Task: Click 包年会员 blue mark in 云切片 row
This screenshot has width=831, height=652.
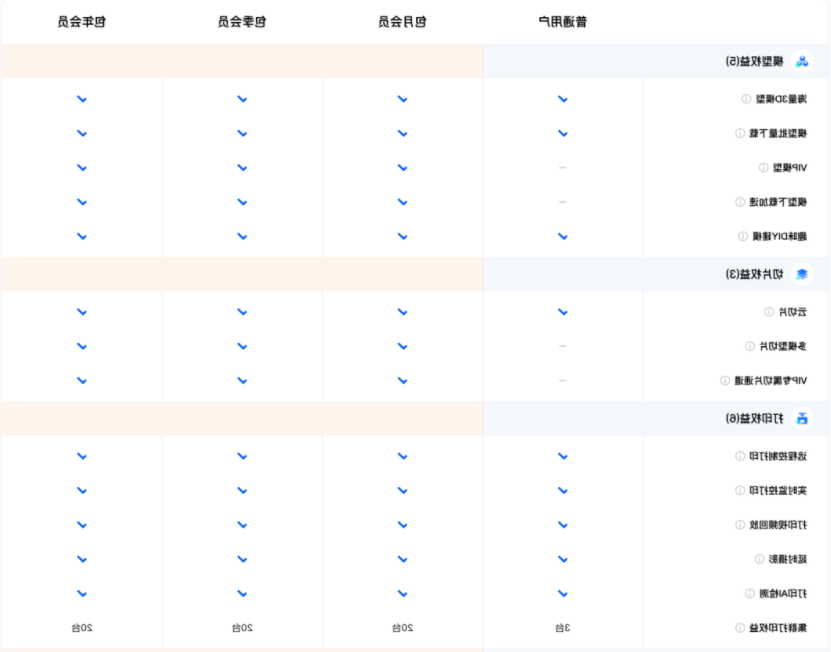Action: tap(82, 312)
